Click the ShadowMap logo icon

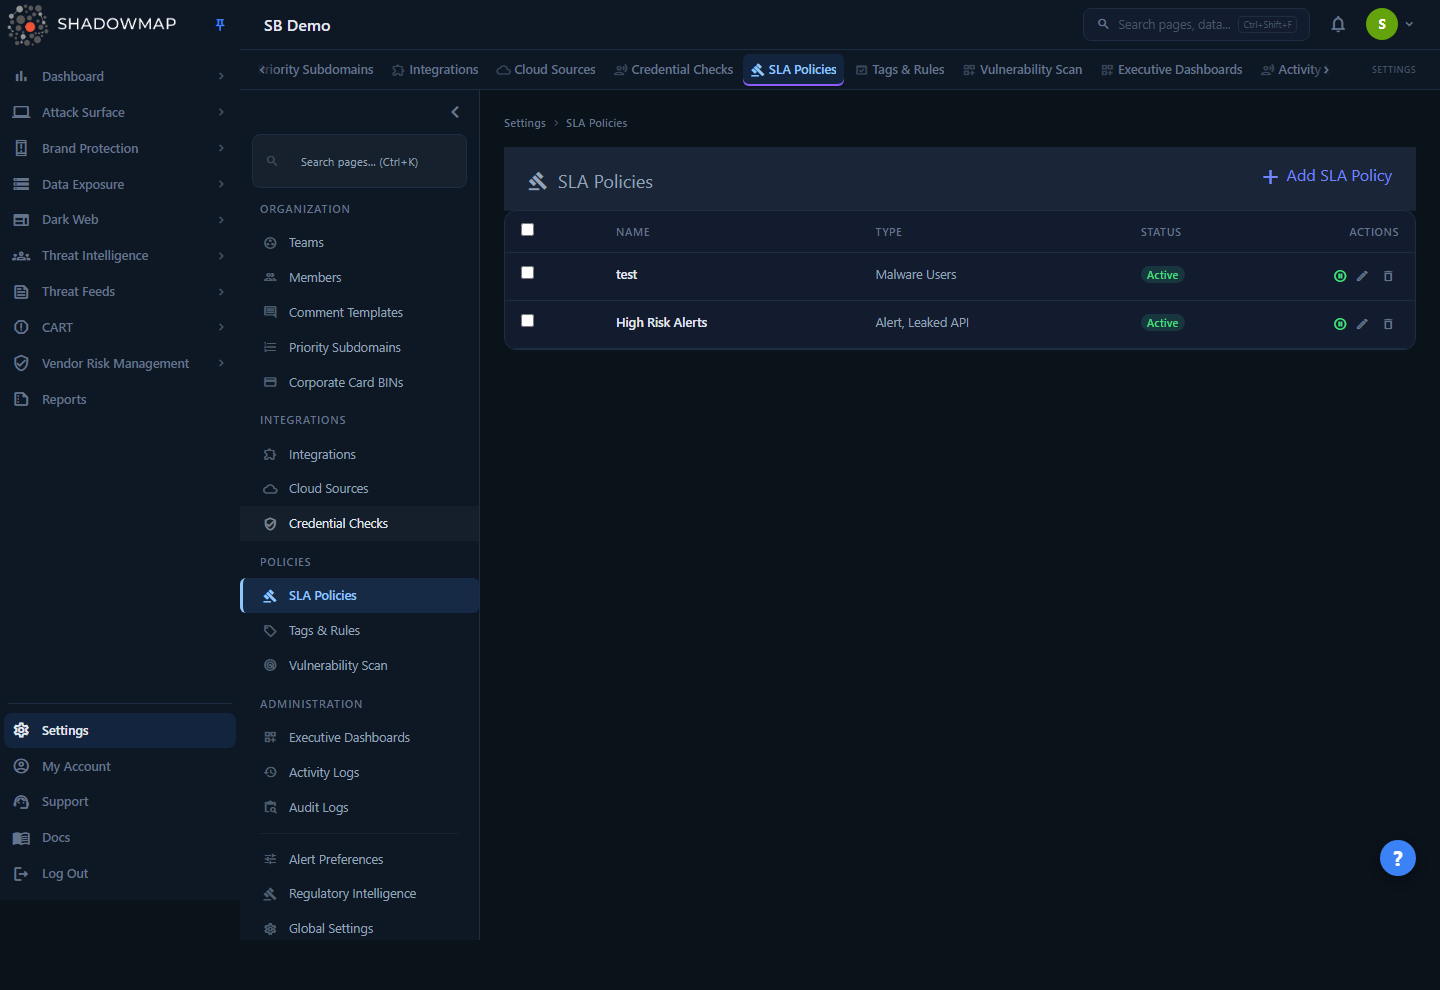27,25
